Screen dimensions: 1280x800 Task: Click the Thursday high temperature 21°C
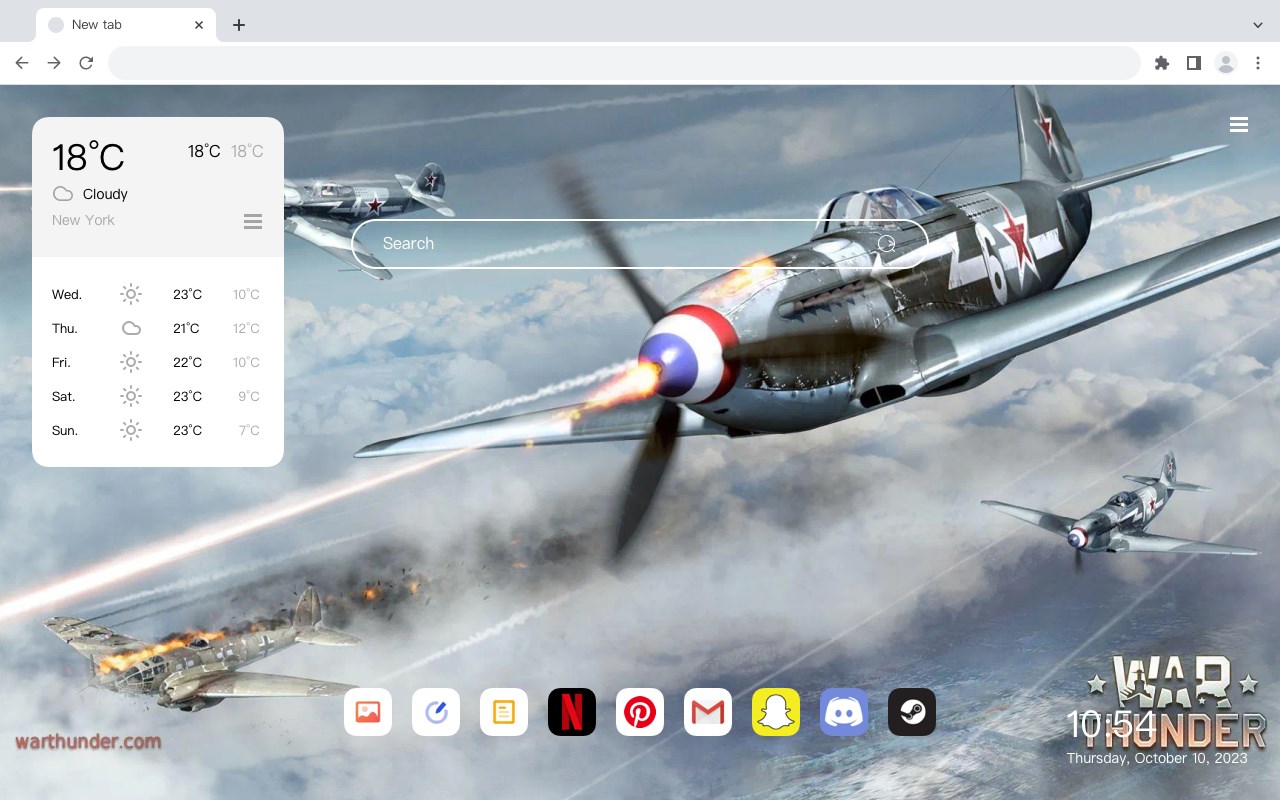click(187, 328)
